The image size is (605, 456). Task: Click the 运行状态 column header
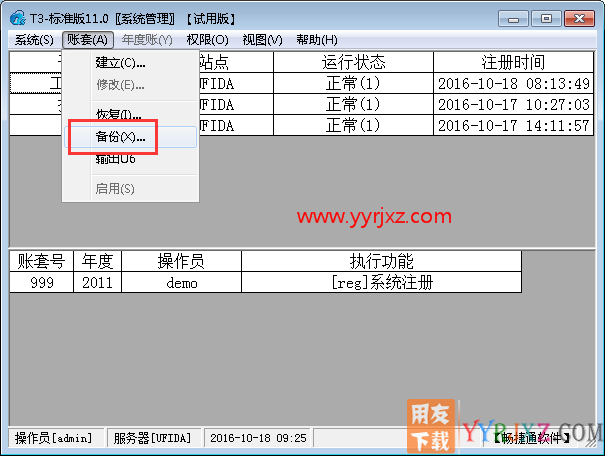(x=353, y=62)
